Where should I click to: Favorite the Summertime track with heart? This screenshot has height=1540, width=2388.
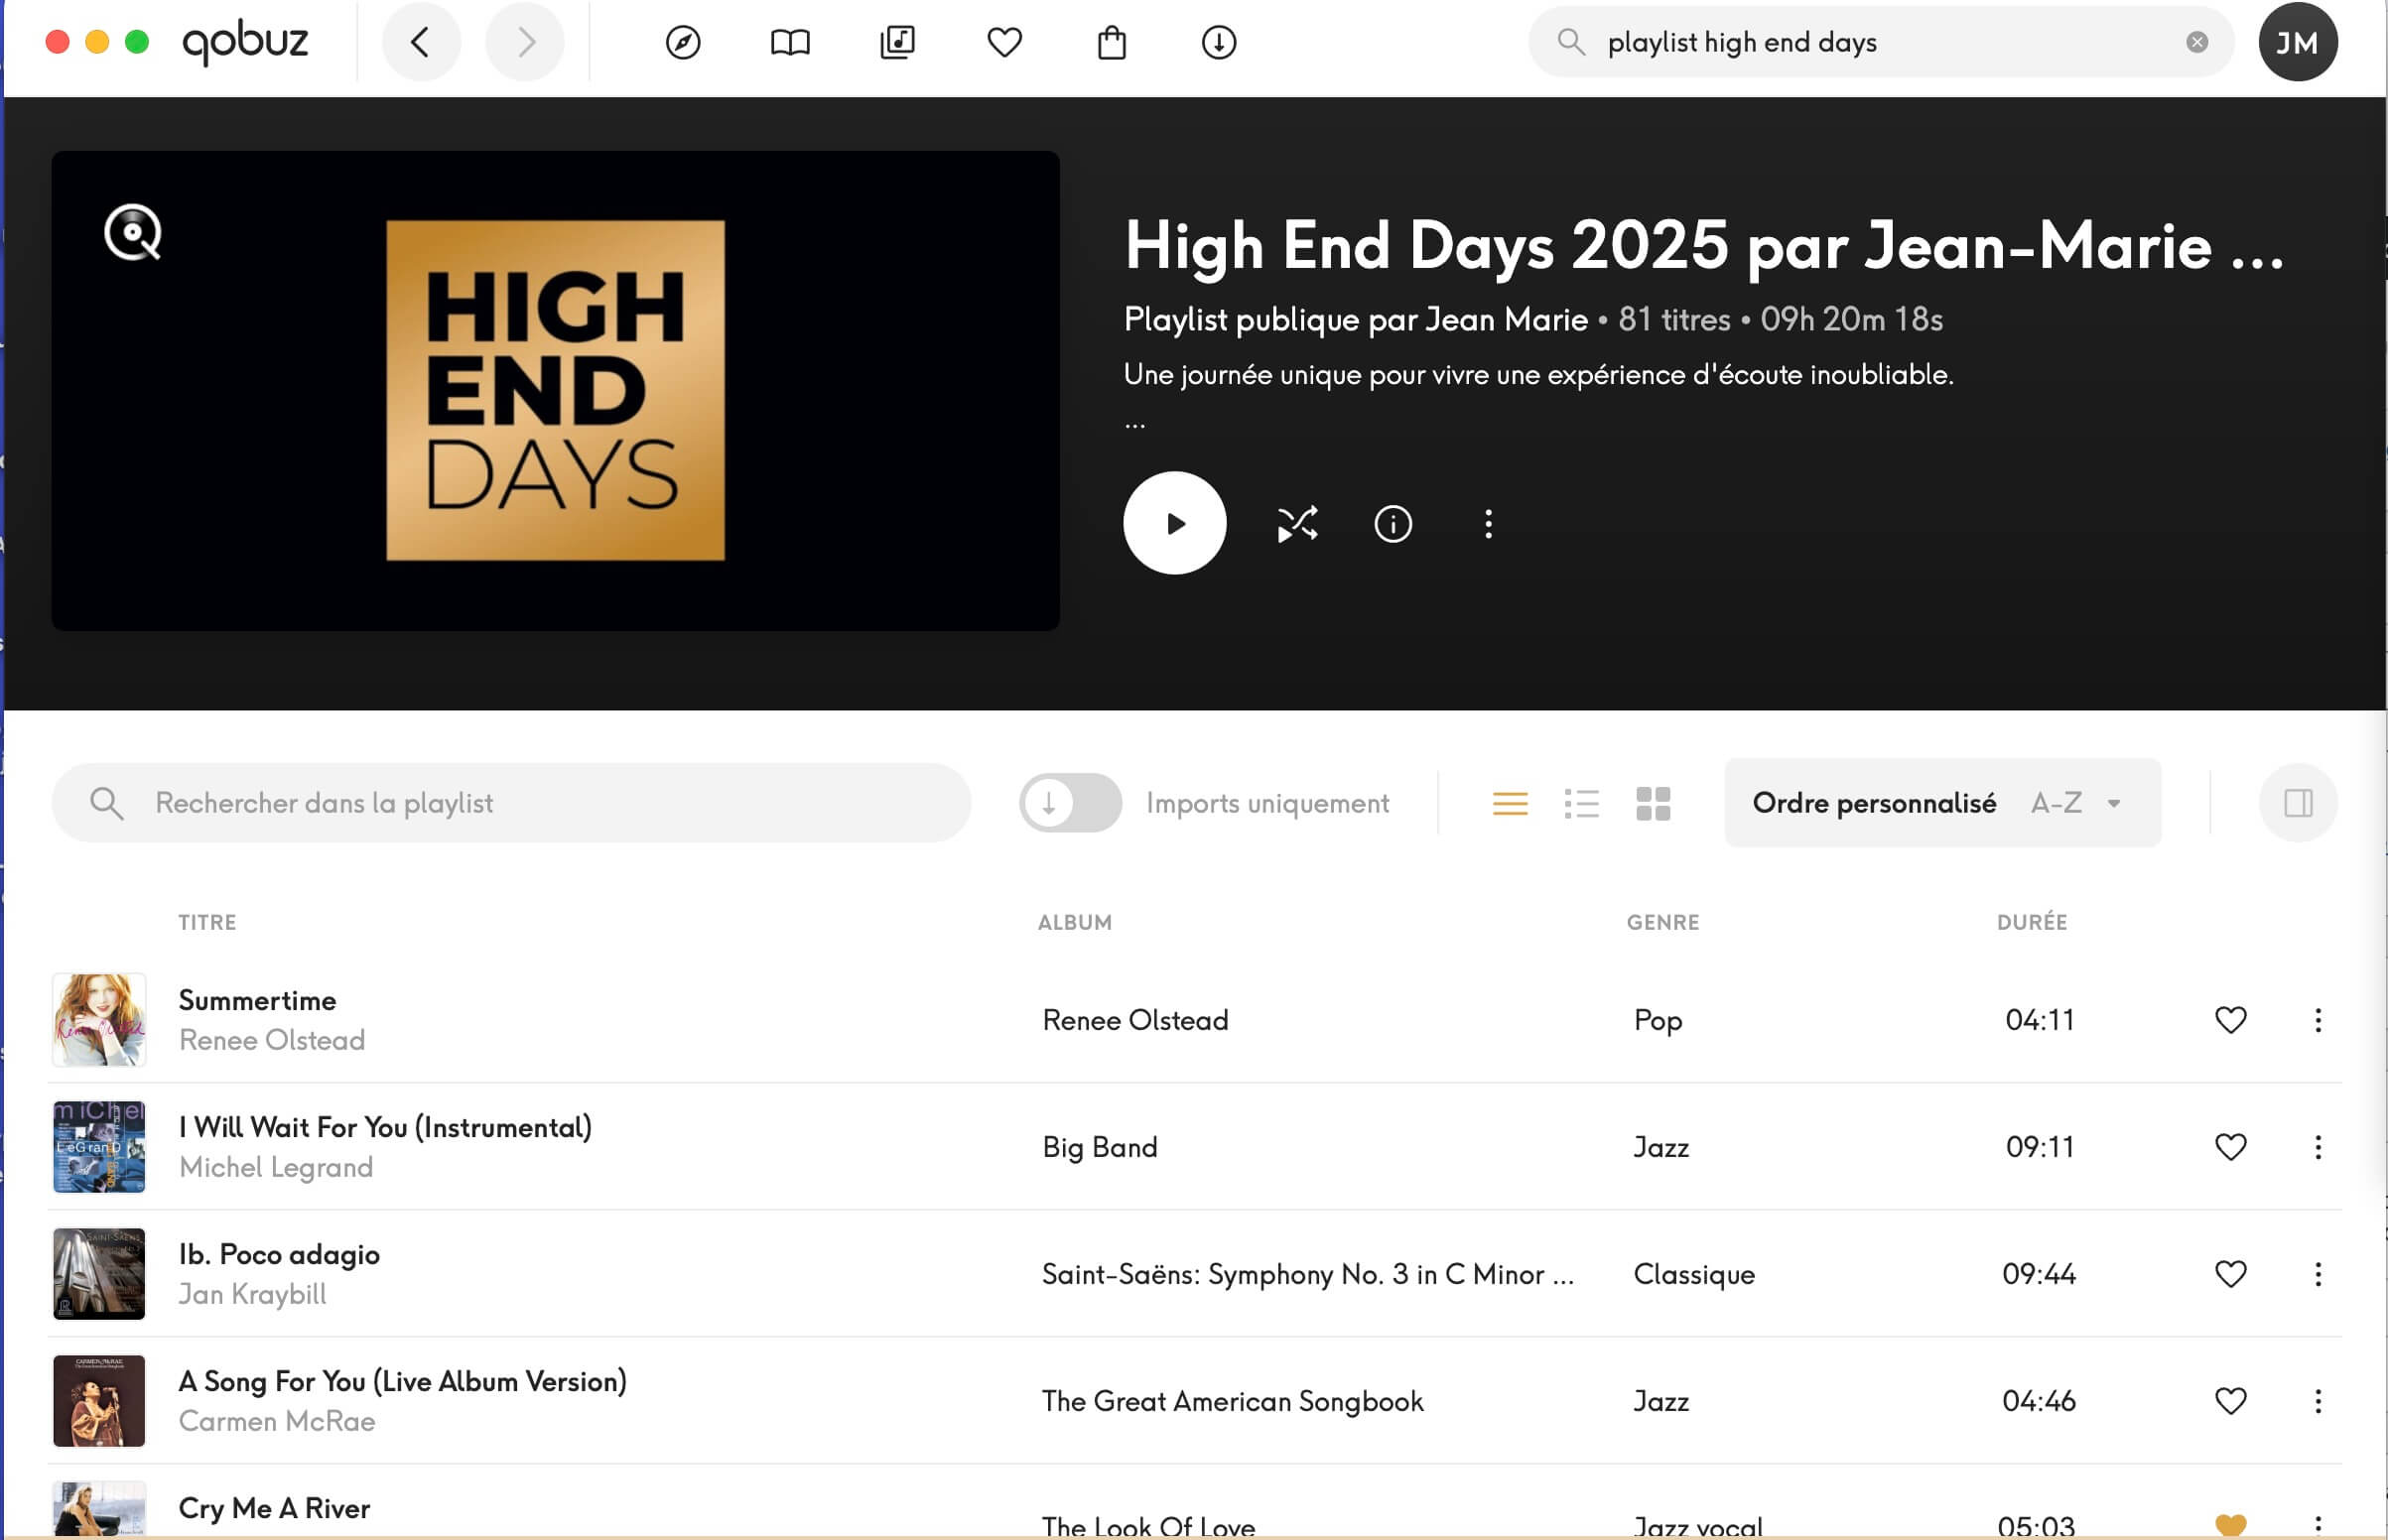tap(2230, 1020)
